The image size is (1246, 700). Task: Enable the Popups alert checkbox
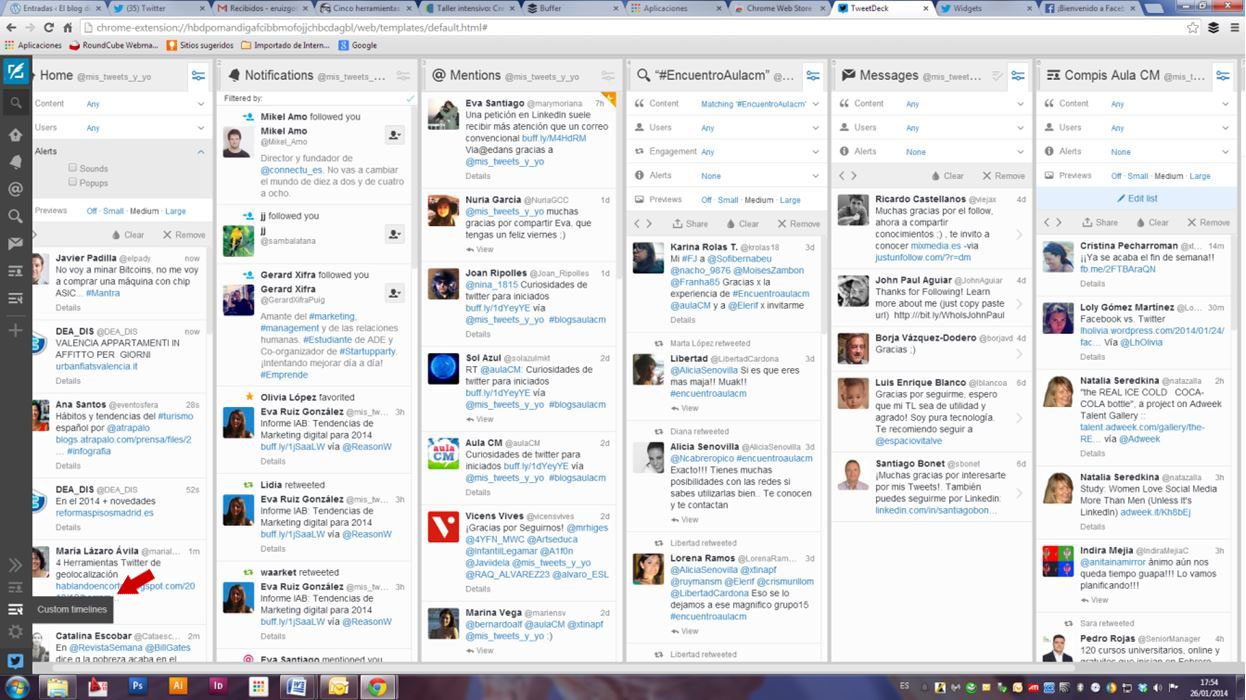coord(73,183)
